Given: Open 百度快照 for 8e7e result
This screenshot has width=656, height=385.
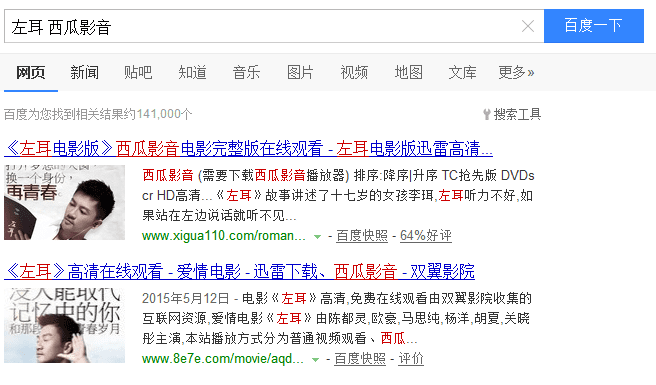Looking at the screenshot, I should 360,359.
